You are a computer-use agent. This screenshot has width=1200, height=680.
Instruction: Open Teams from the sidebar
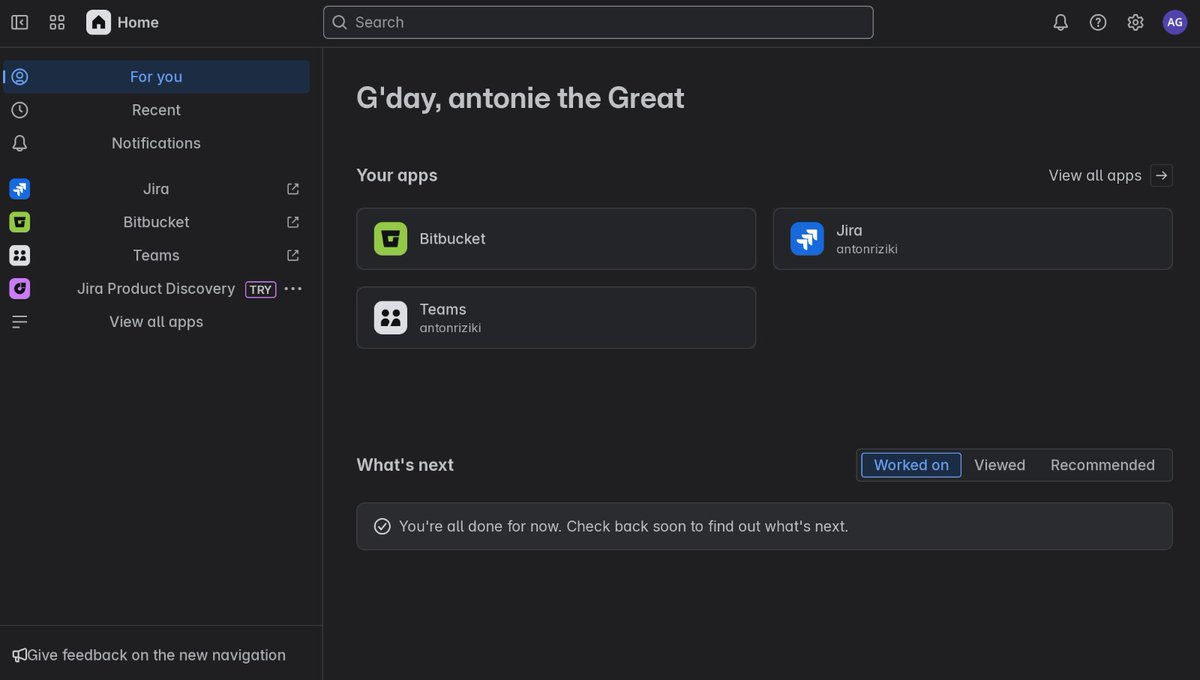pyautogui.click(x=156, y=255)
